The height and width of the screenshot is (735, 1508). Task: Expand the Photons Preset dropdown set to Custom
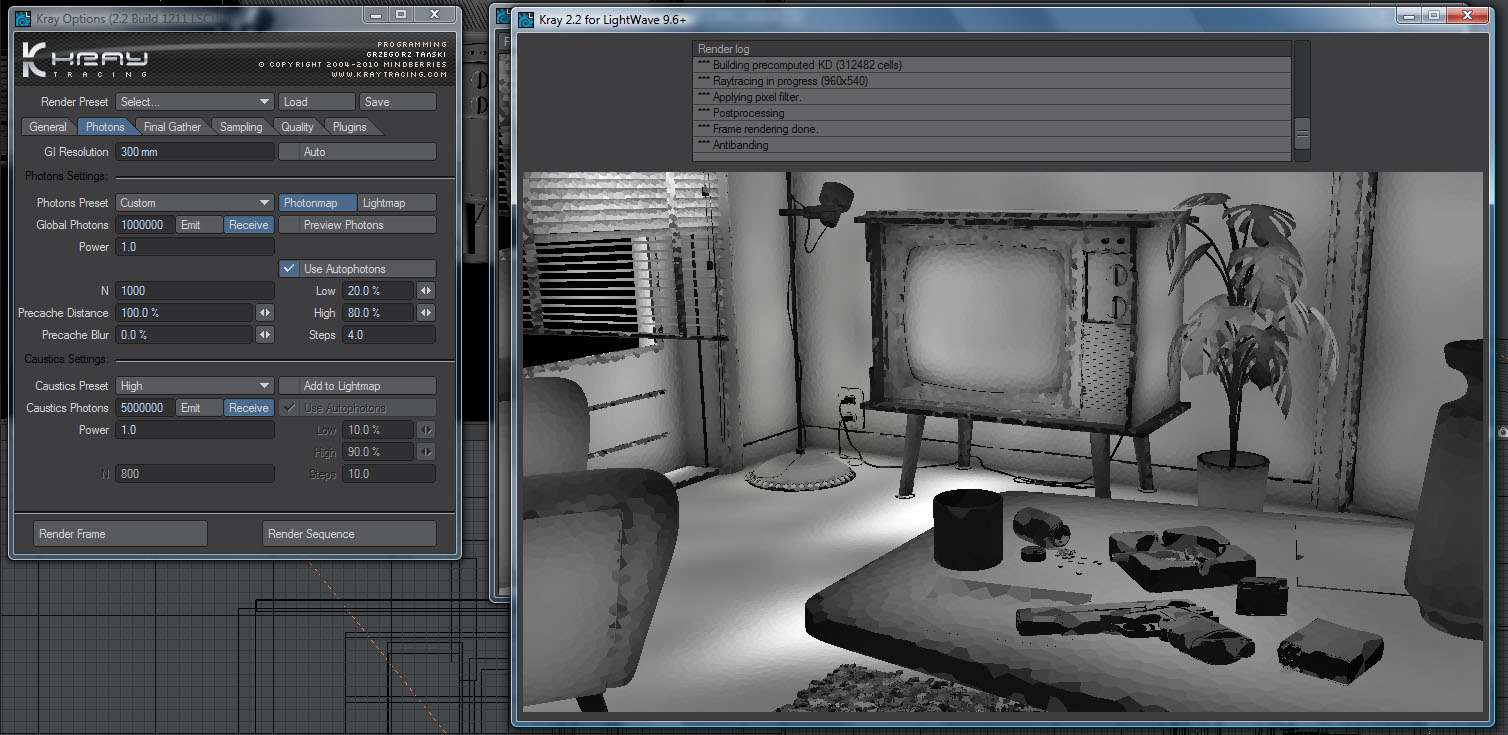195,203
